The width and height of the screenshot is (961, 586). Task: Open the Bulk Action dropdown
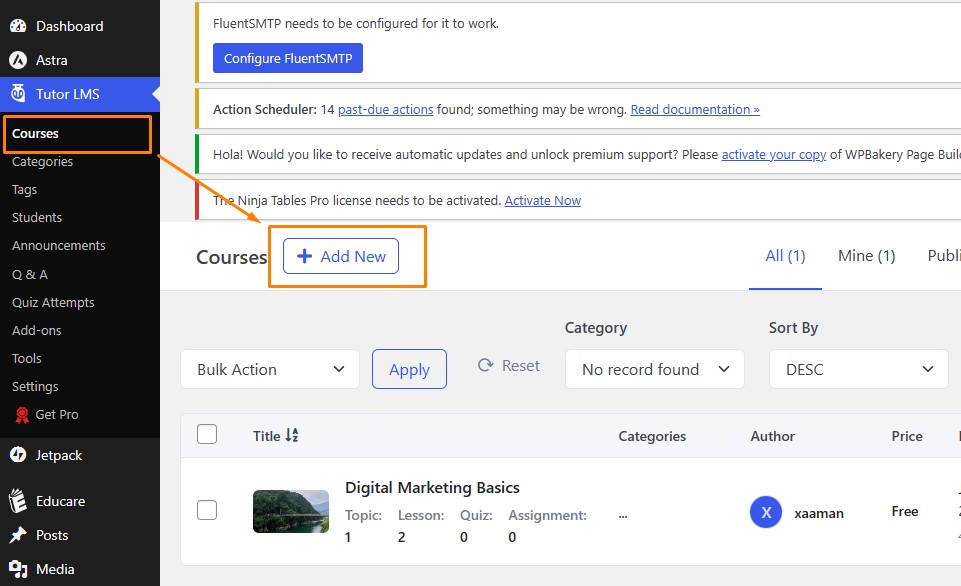click(270, 369)
